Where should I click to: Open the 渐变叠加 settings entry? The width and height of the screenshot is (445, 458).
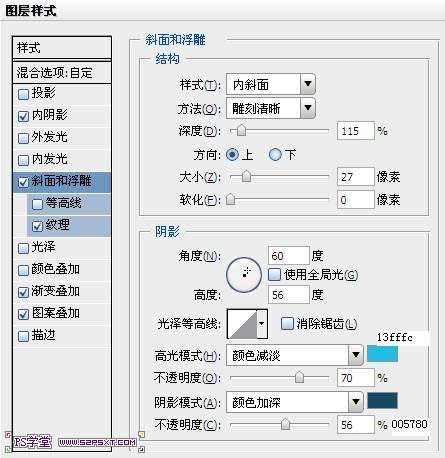[x=55, y=291]
